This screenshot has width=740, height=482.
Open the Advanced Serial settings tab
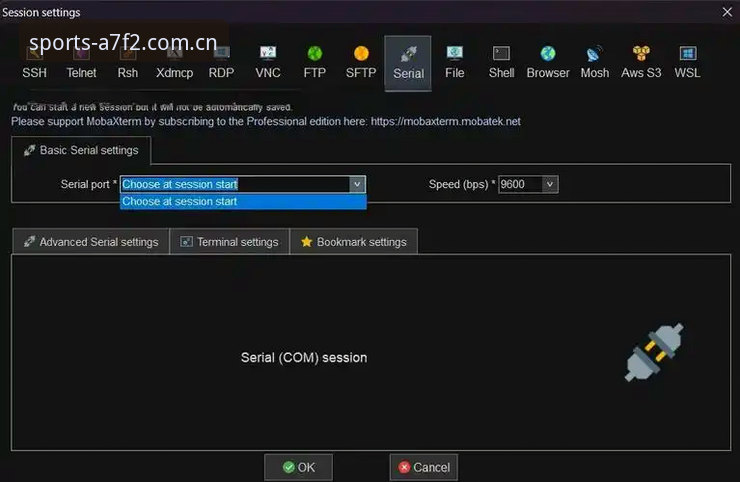tap(91, 242)
